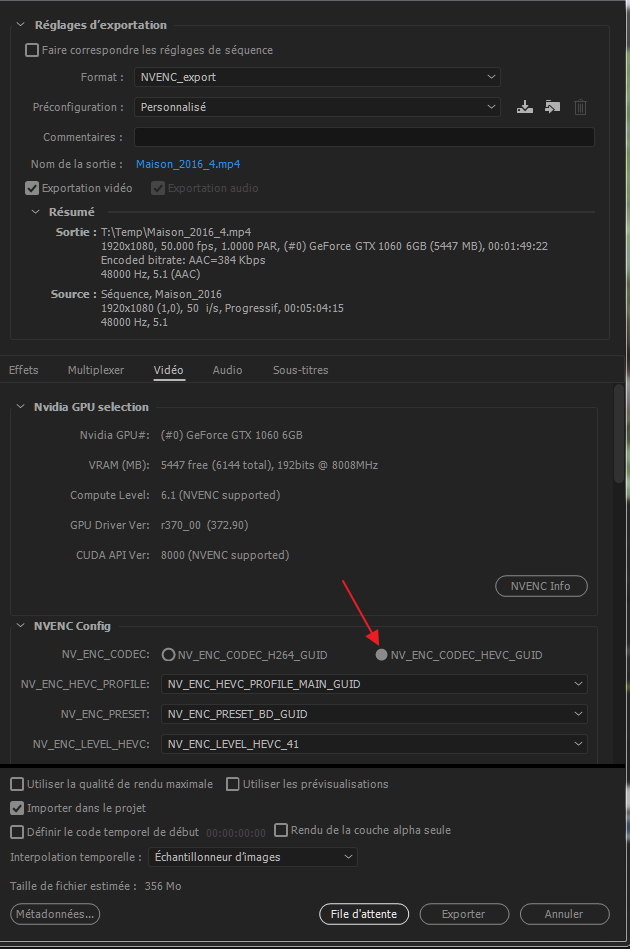Click the Encoded bitrate AAC=384 Kbps text

point(183,260)
